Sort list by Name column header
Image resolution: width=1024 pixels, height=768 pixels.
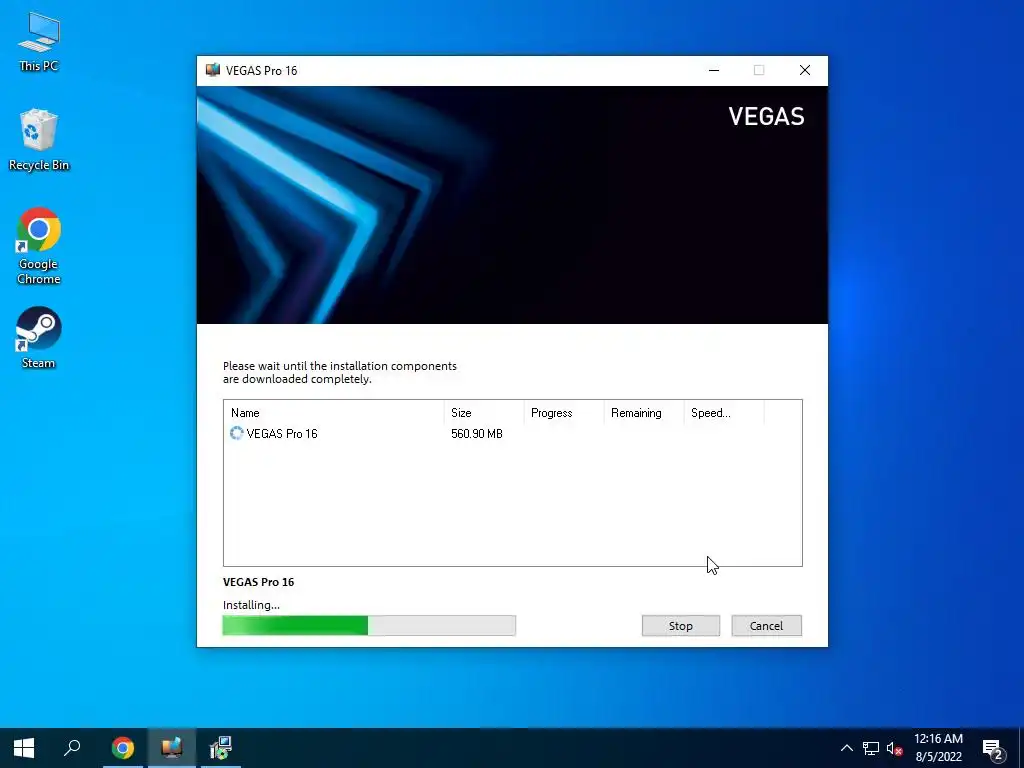tap(334, 413)
